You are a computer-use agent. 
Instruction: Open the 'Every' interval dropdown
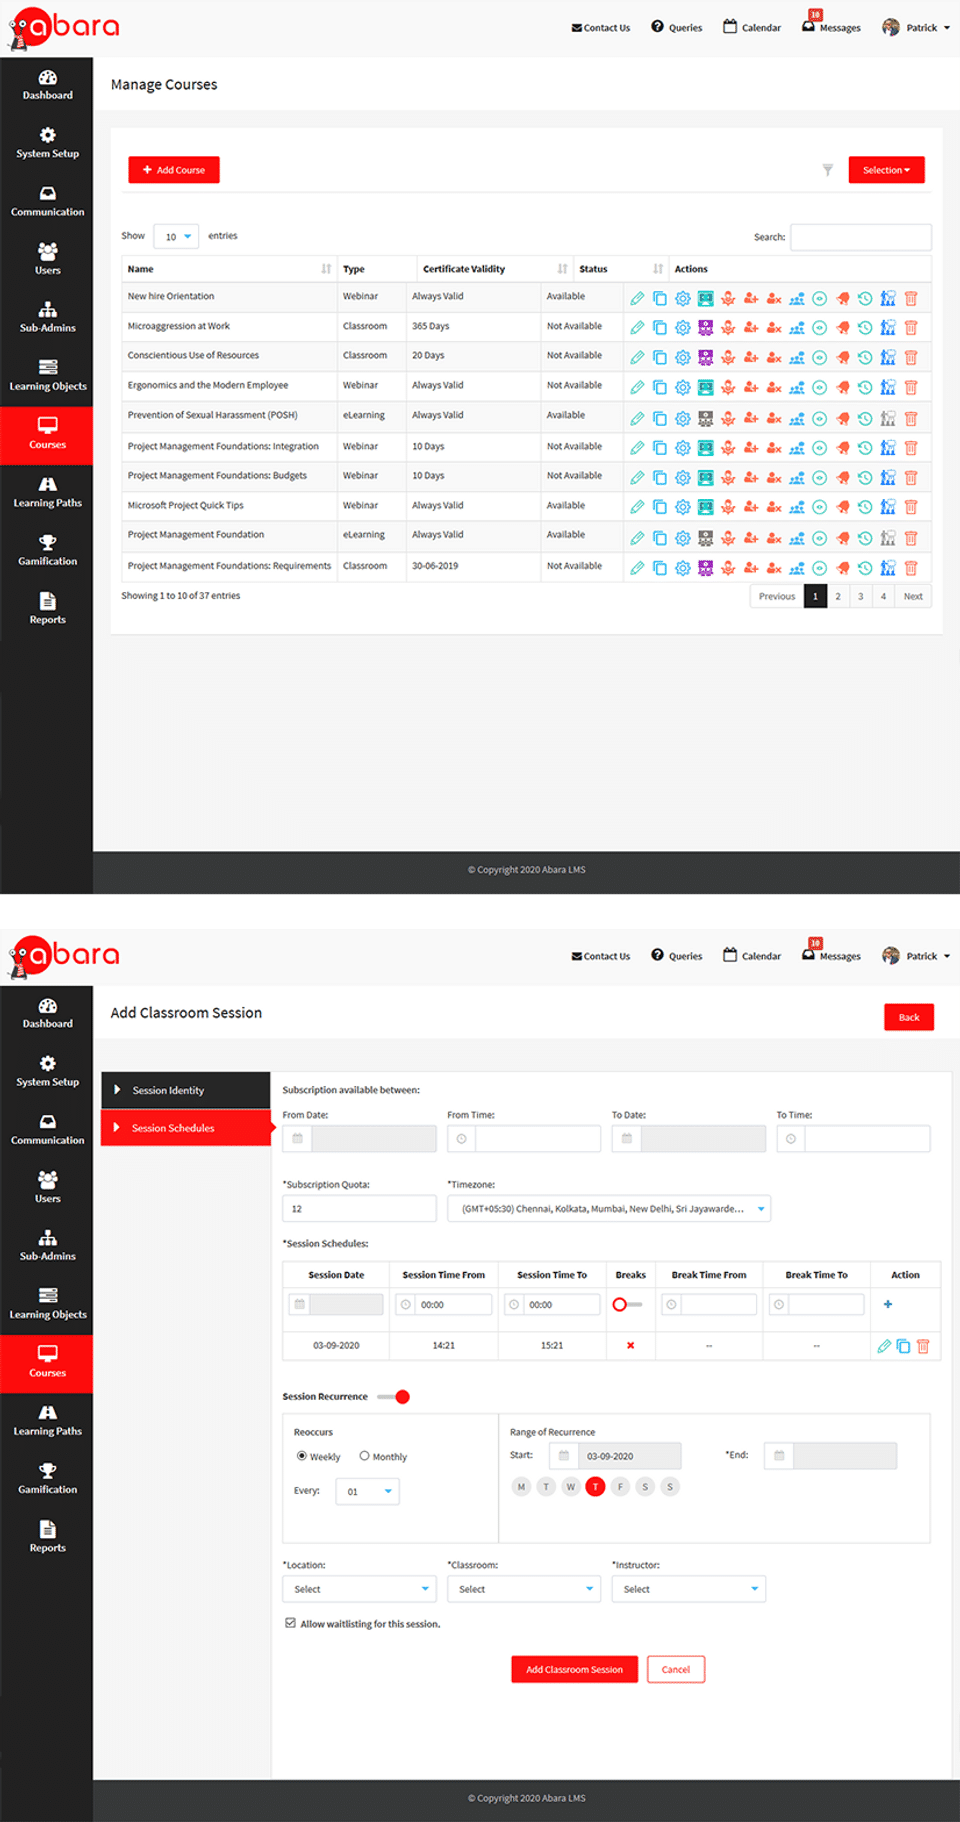[367, 1491]
